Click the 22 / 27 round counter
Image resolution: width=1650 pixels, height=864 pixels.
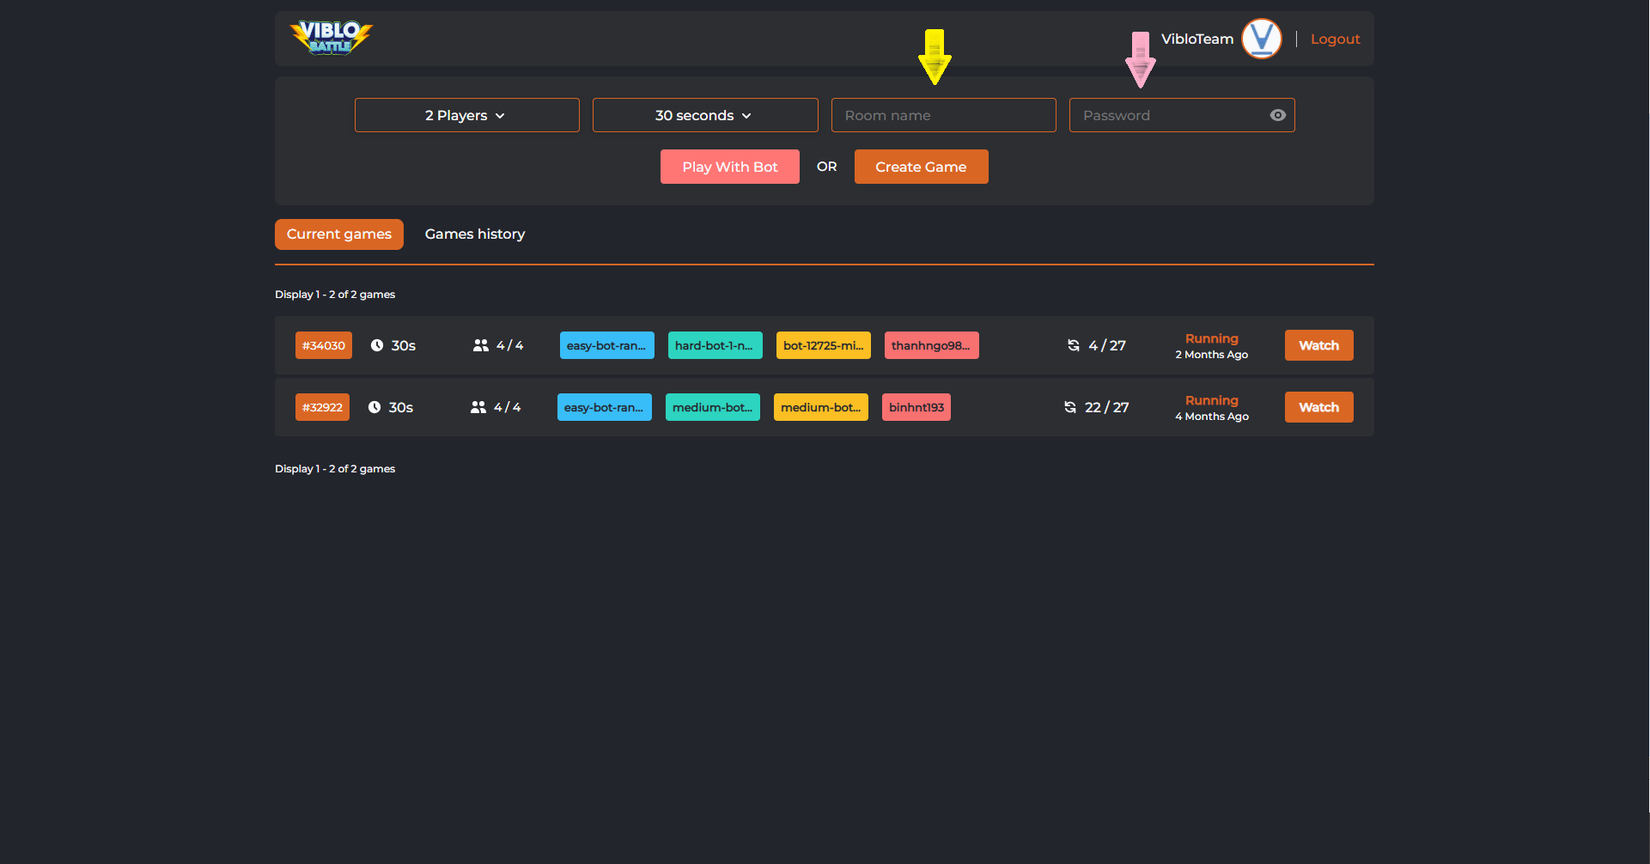1107,407
